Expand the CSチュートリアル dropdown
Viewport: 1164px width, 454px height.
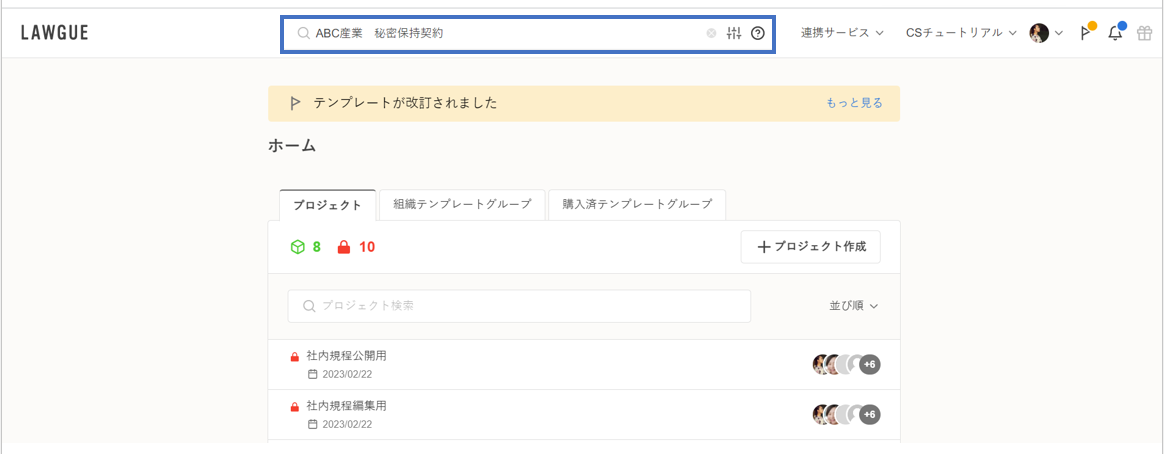tap(961, 33)
